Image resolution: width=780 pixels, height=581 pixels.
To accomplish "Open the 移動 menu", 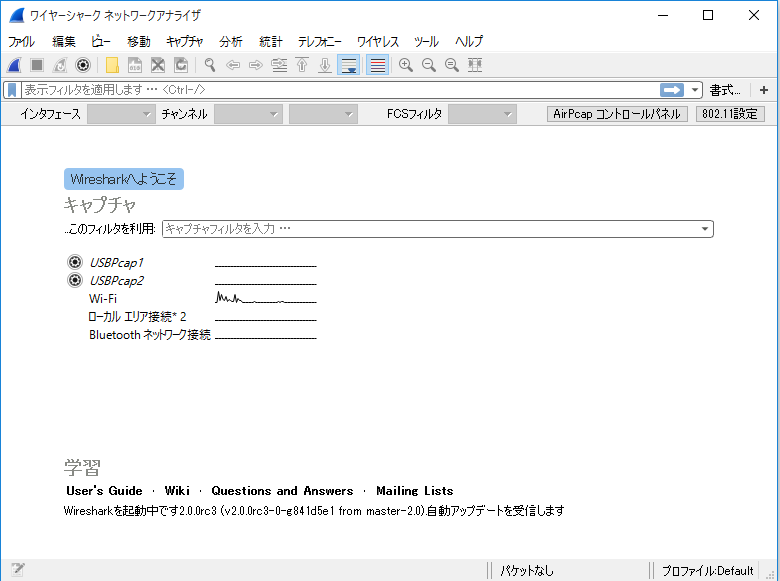I will point(139,41).
